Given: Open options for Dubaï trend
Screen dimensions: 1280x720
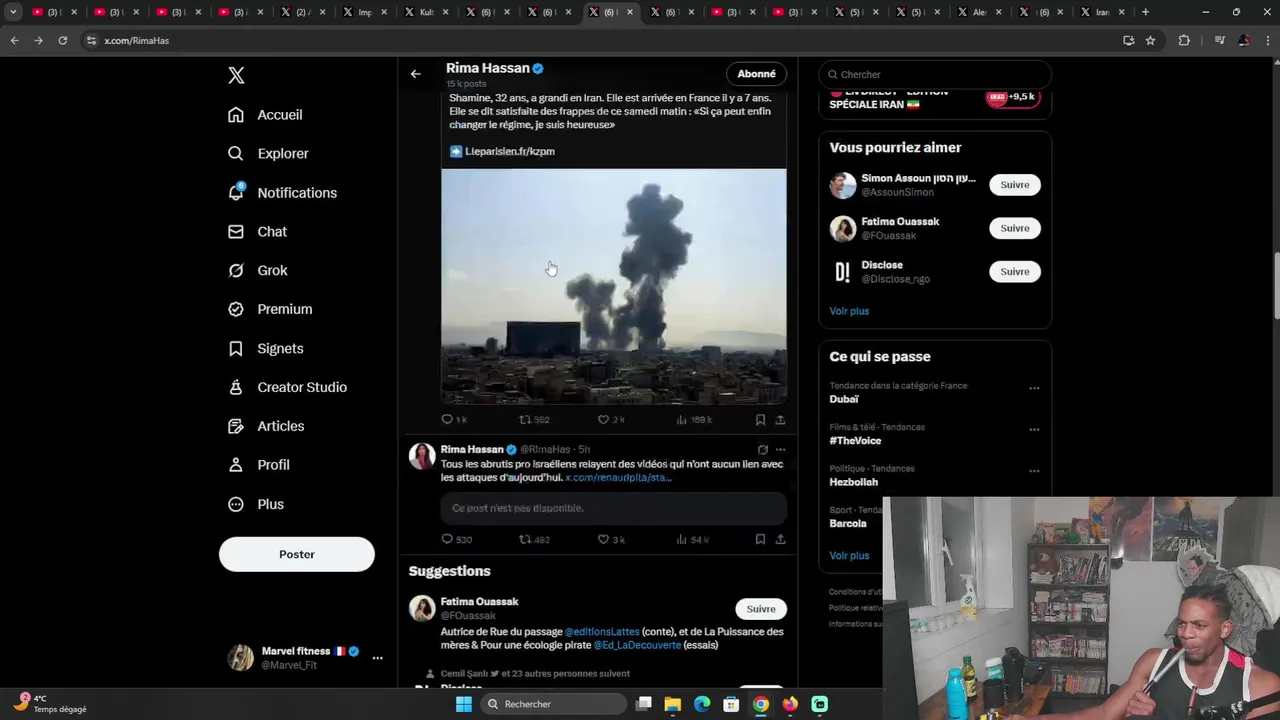Looking at the screenshot, I should click(x=1034, y=389).
